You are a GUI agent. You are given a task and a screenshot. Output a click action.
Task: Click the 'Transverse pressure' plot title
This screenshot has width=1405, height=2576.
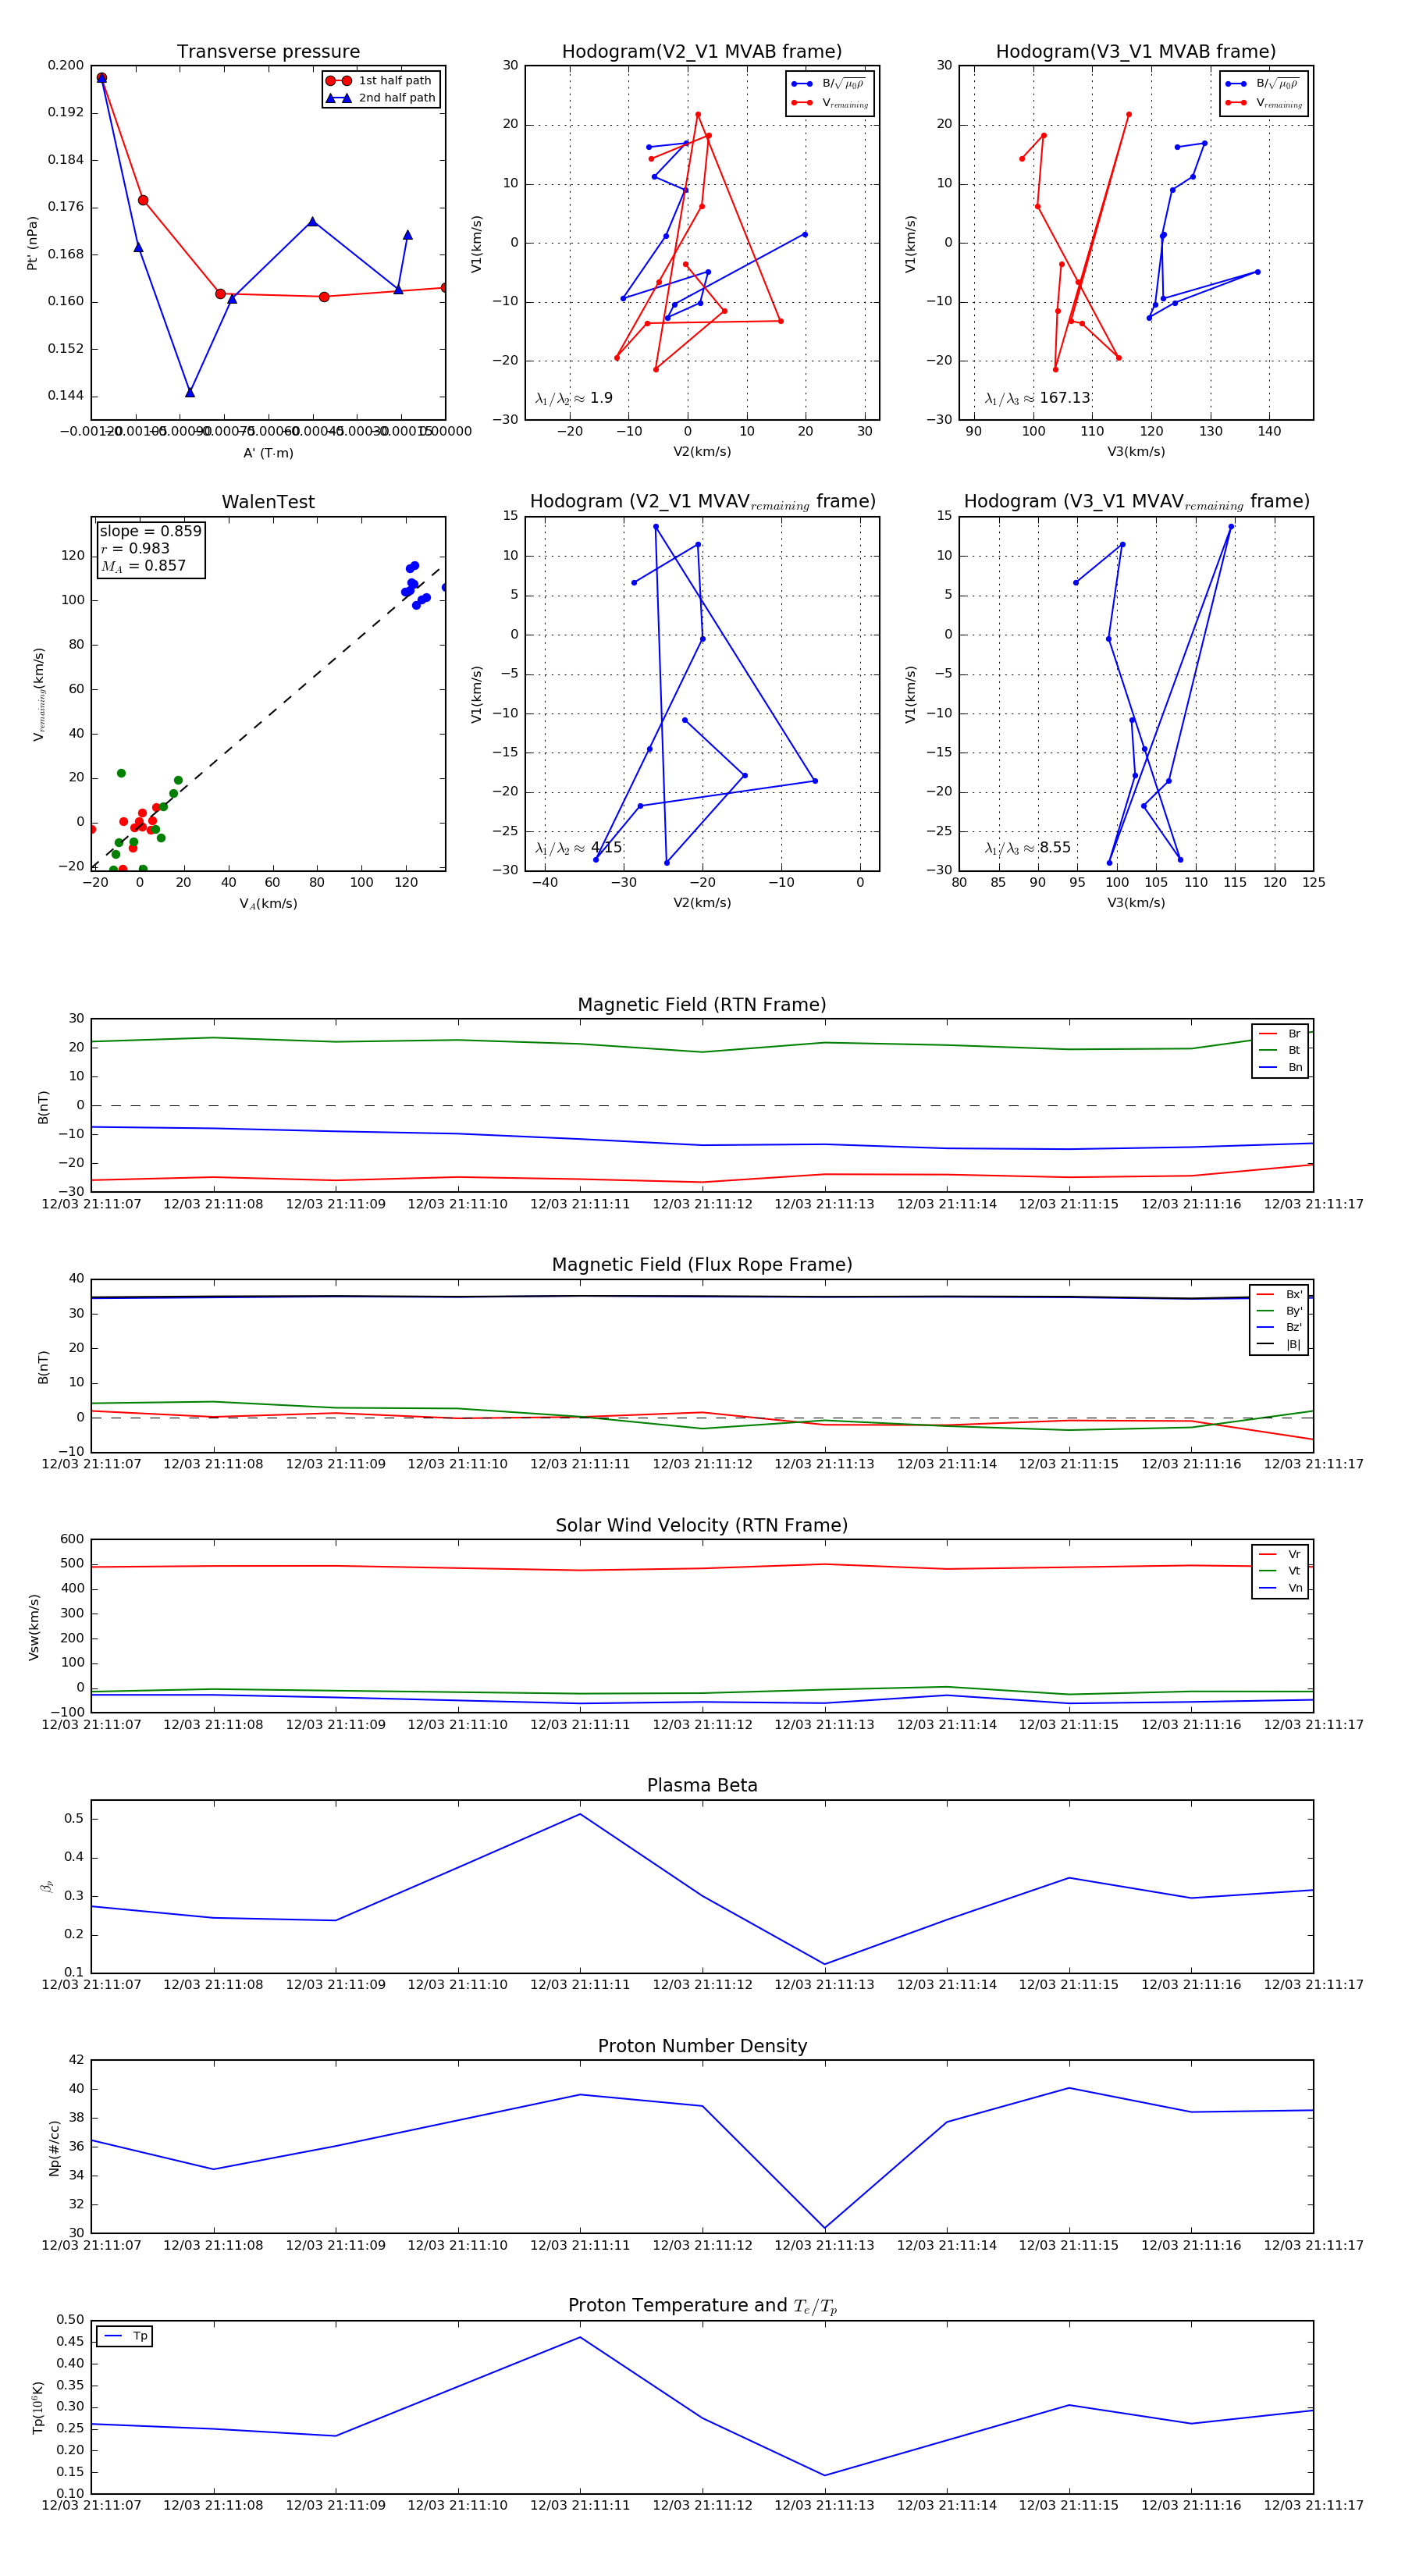(268, 51)
